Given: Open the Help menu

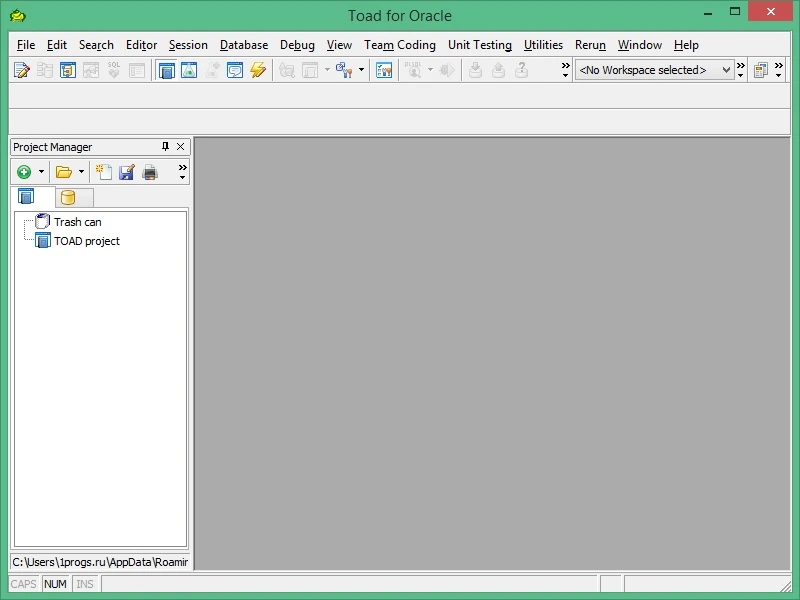Looking at the screenshot, I should click(x=686, y=45).
